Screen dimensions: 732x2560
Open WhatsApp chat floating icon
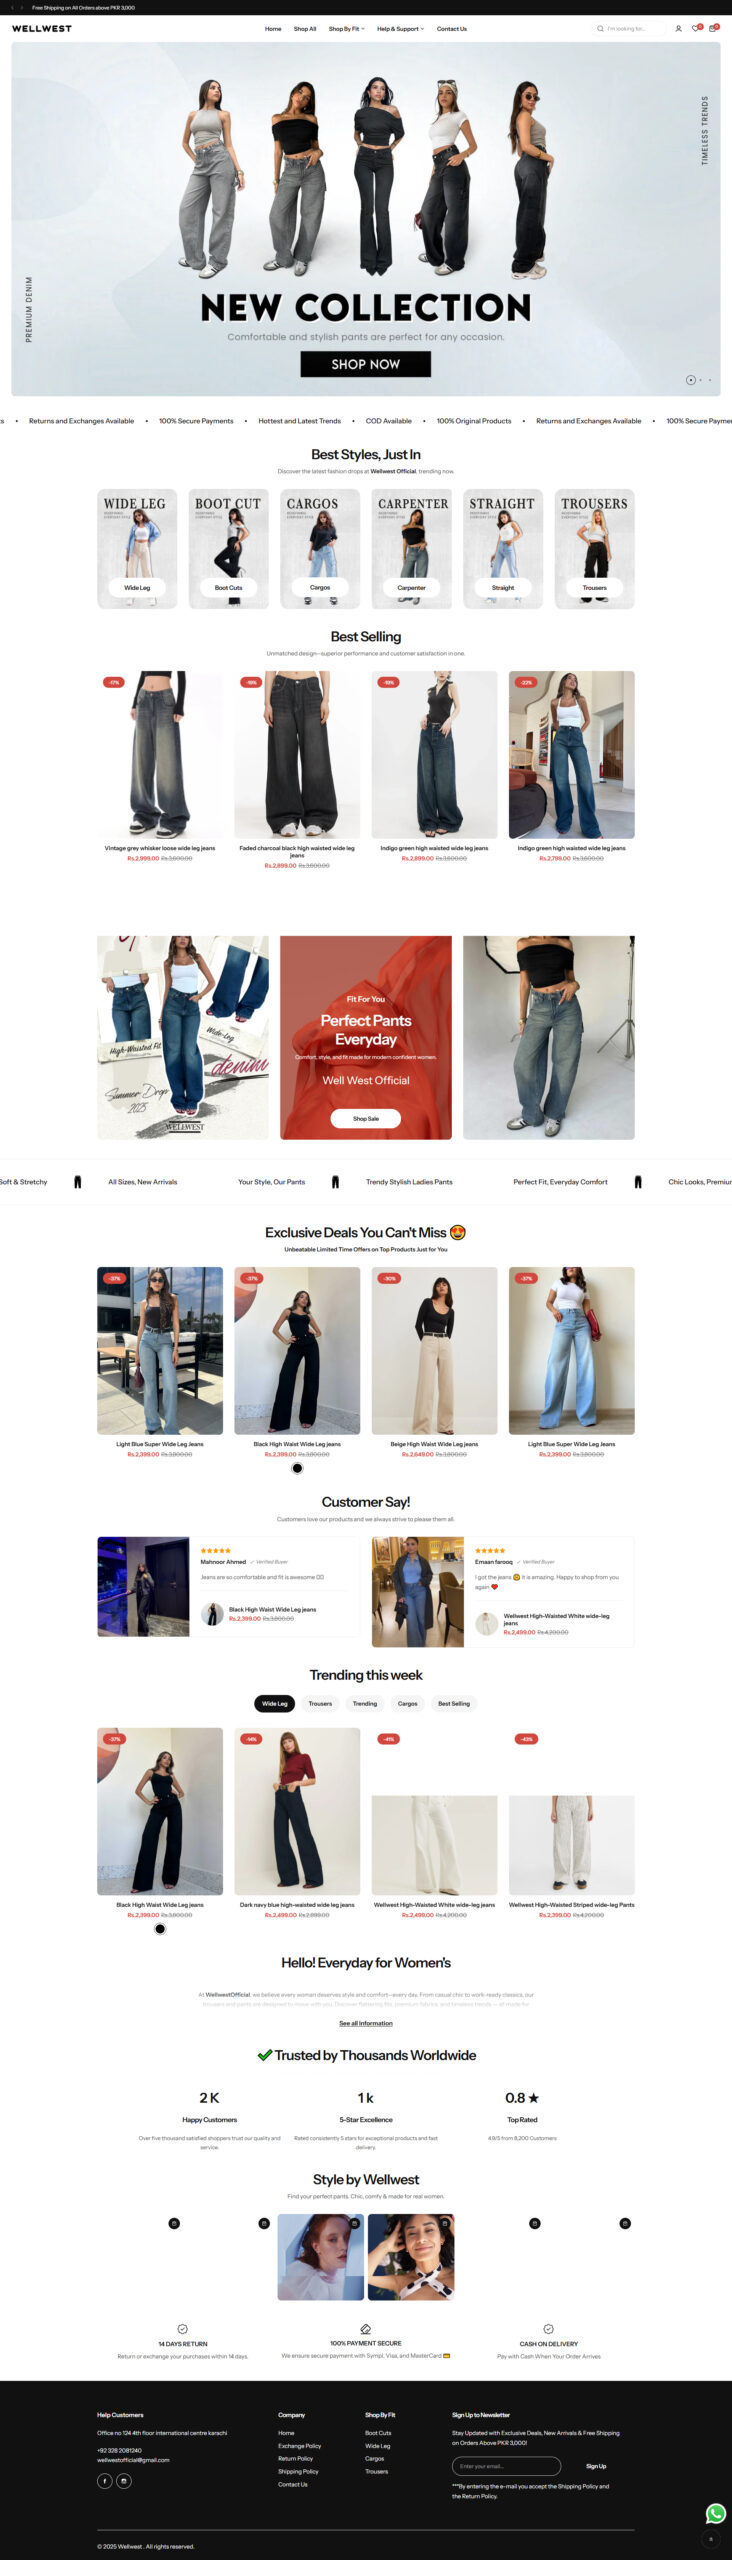click(715, 2513)
